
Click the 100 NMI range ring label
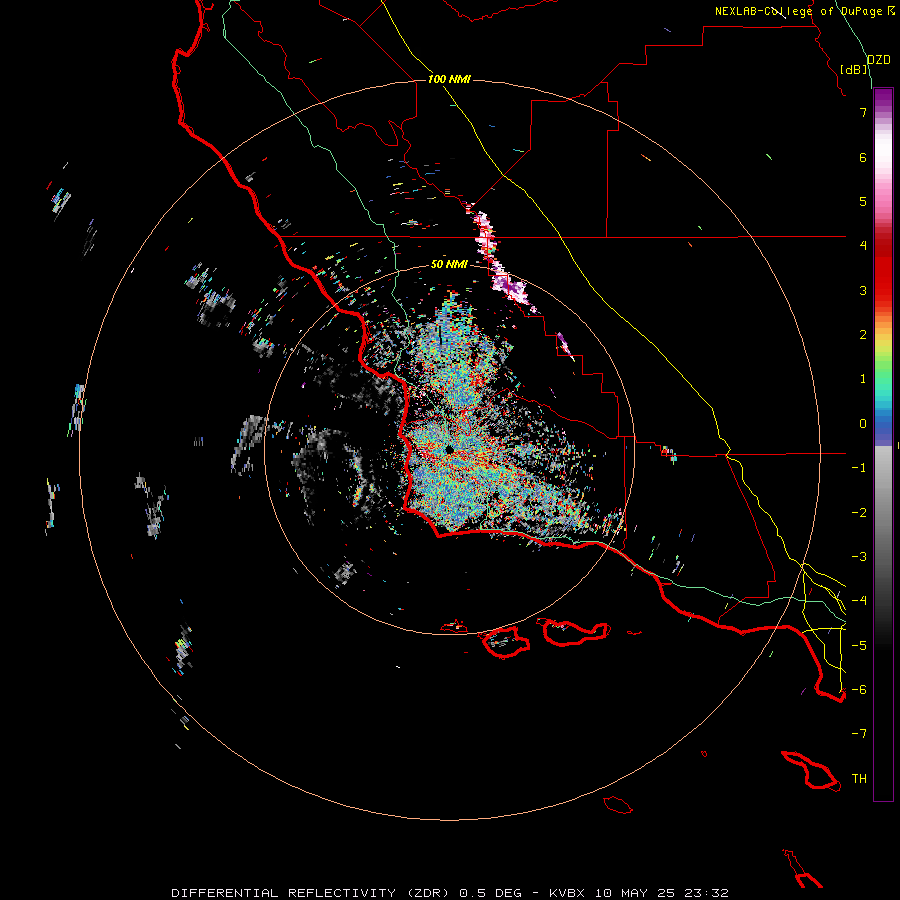point(449,79)
